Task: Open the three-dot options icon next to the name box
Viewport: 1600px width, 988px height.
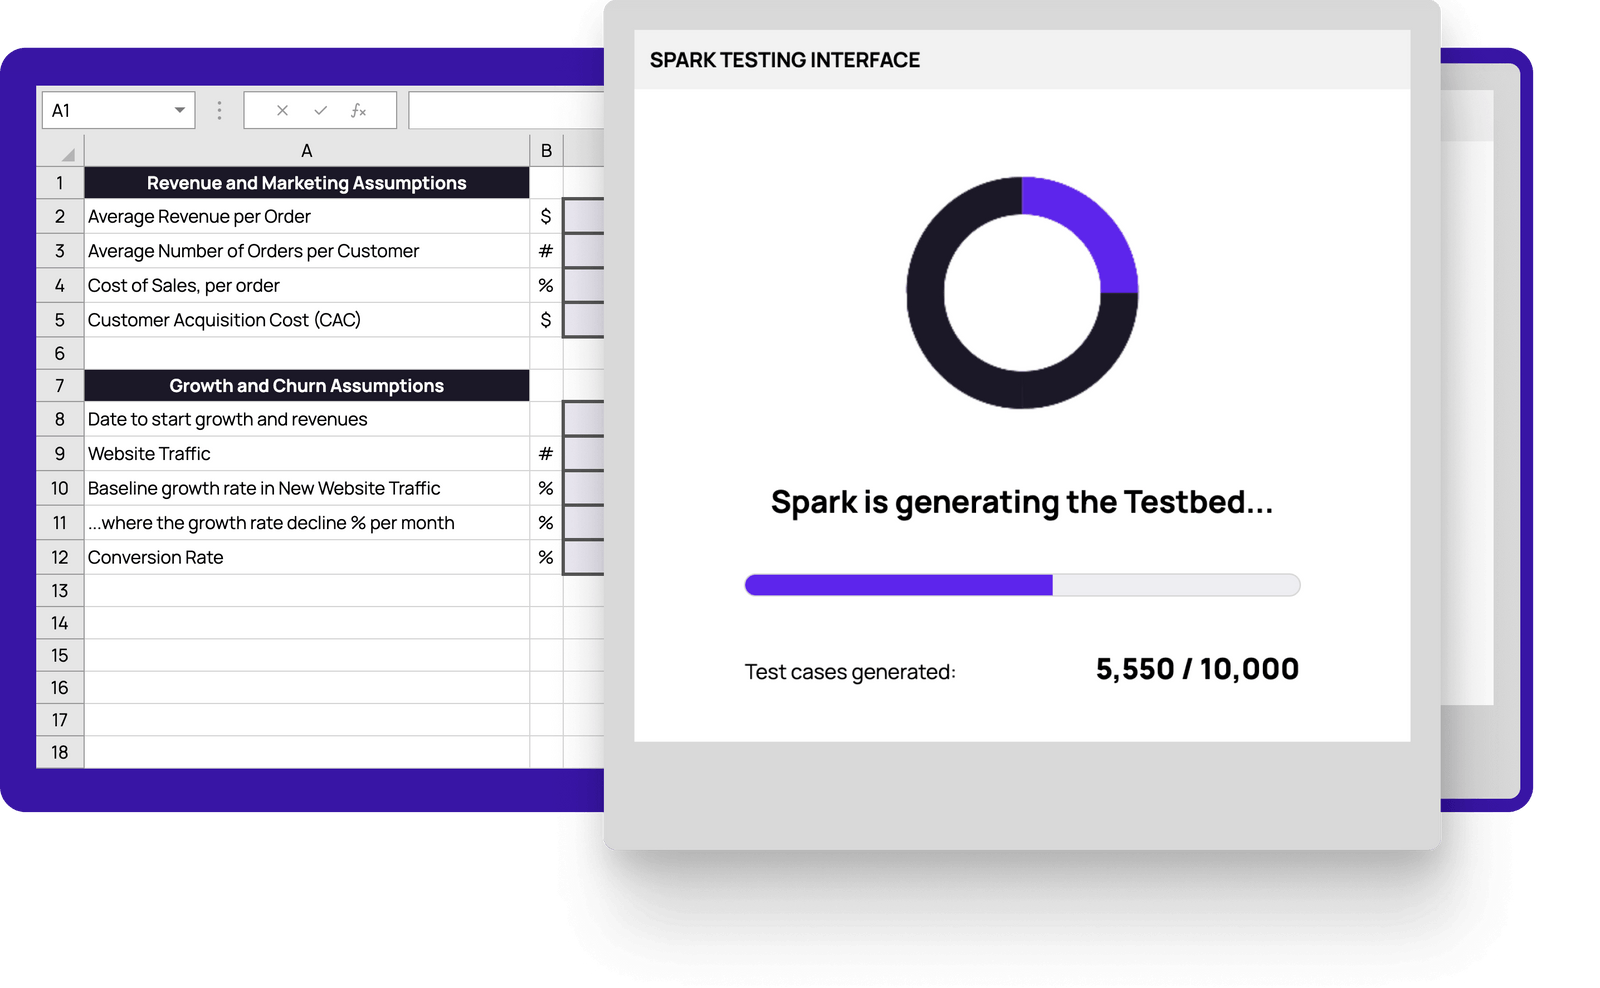Action: coord(218,110)
